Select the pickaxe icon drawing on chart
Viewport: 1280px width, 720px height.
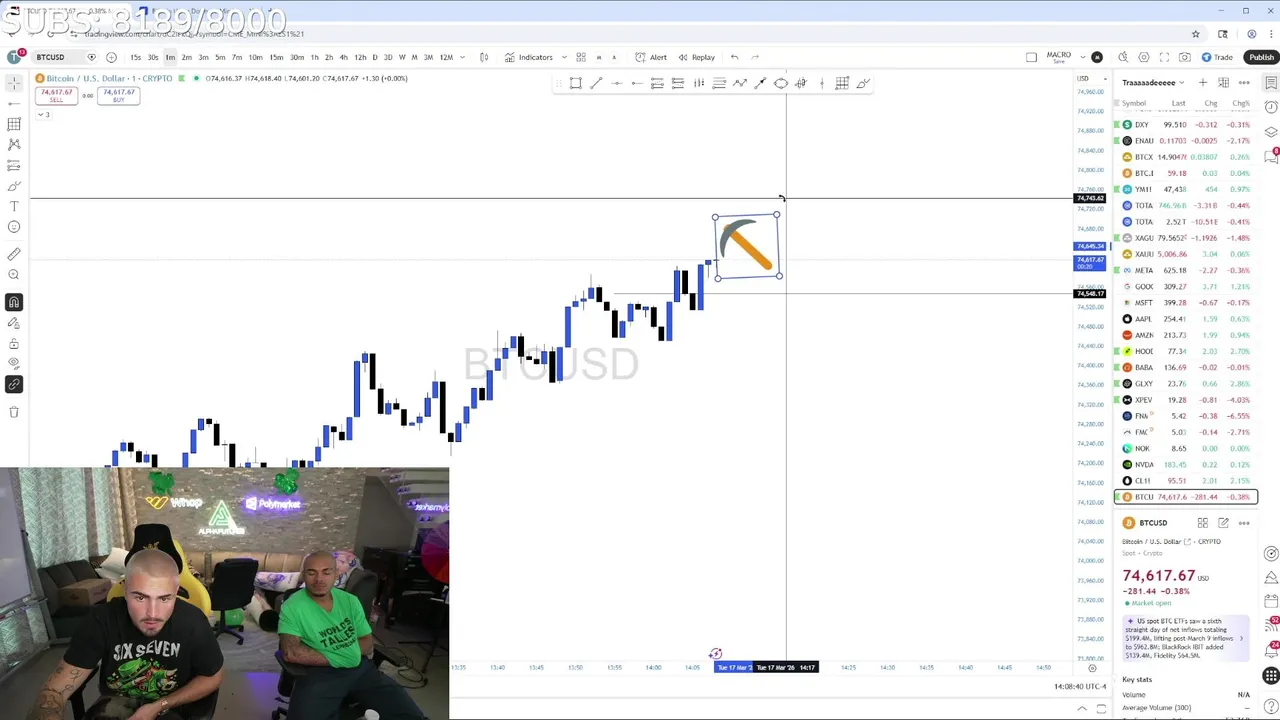tap(747, 246)
